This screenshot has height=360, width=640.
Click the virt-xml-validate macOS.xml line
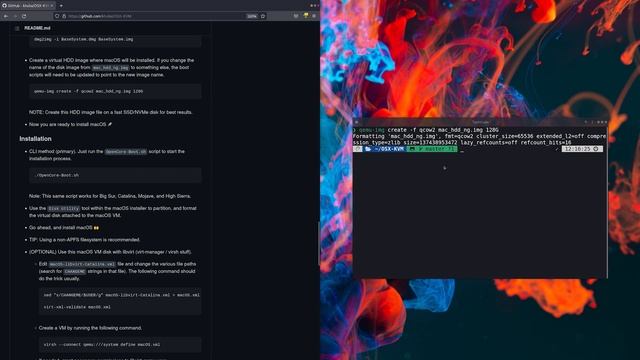tap(77, 307)
